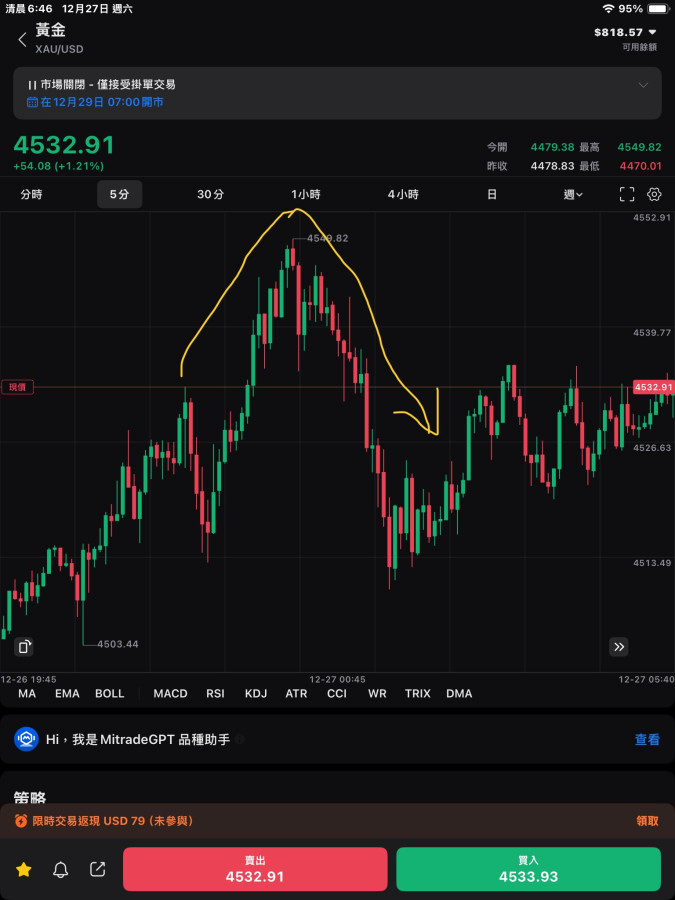The image size is (675, 900).
Task: Tap the 4532.91 price tag on axis
Action: 653,387
